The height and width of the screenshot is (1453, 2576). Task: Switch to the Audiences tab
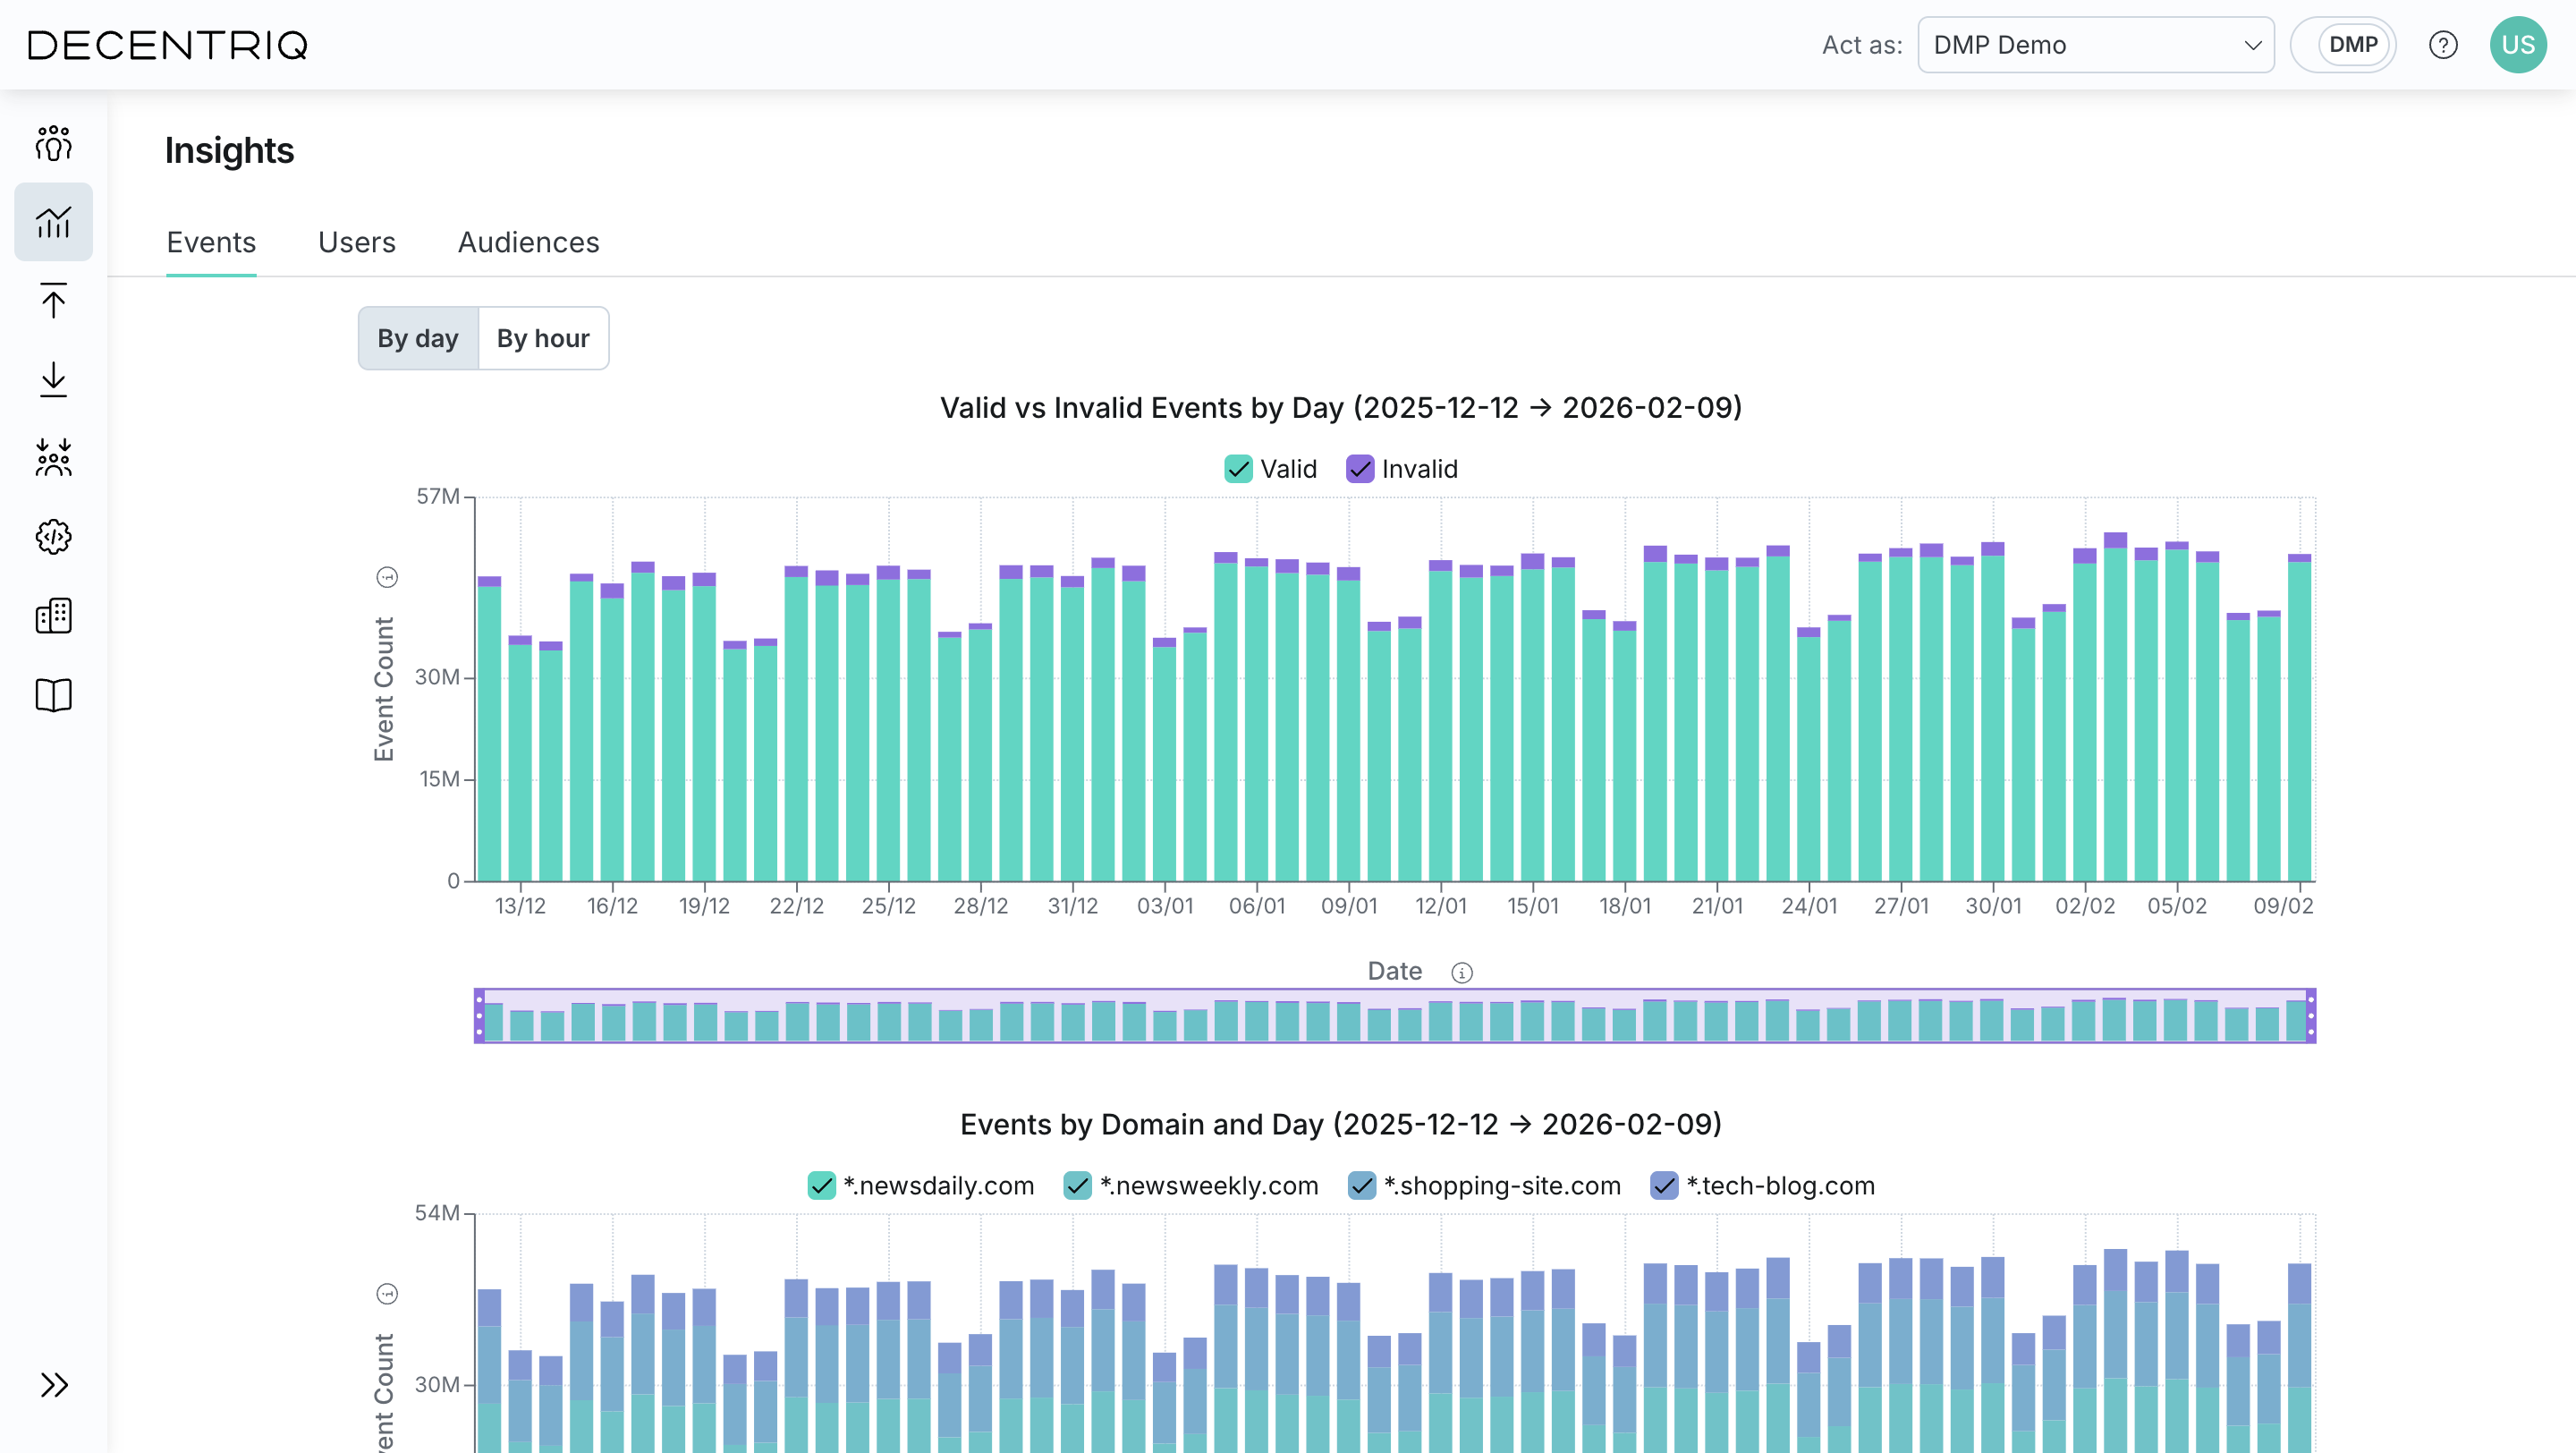(529, 242)
